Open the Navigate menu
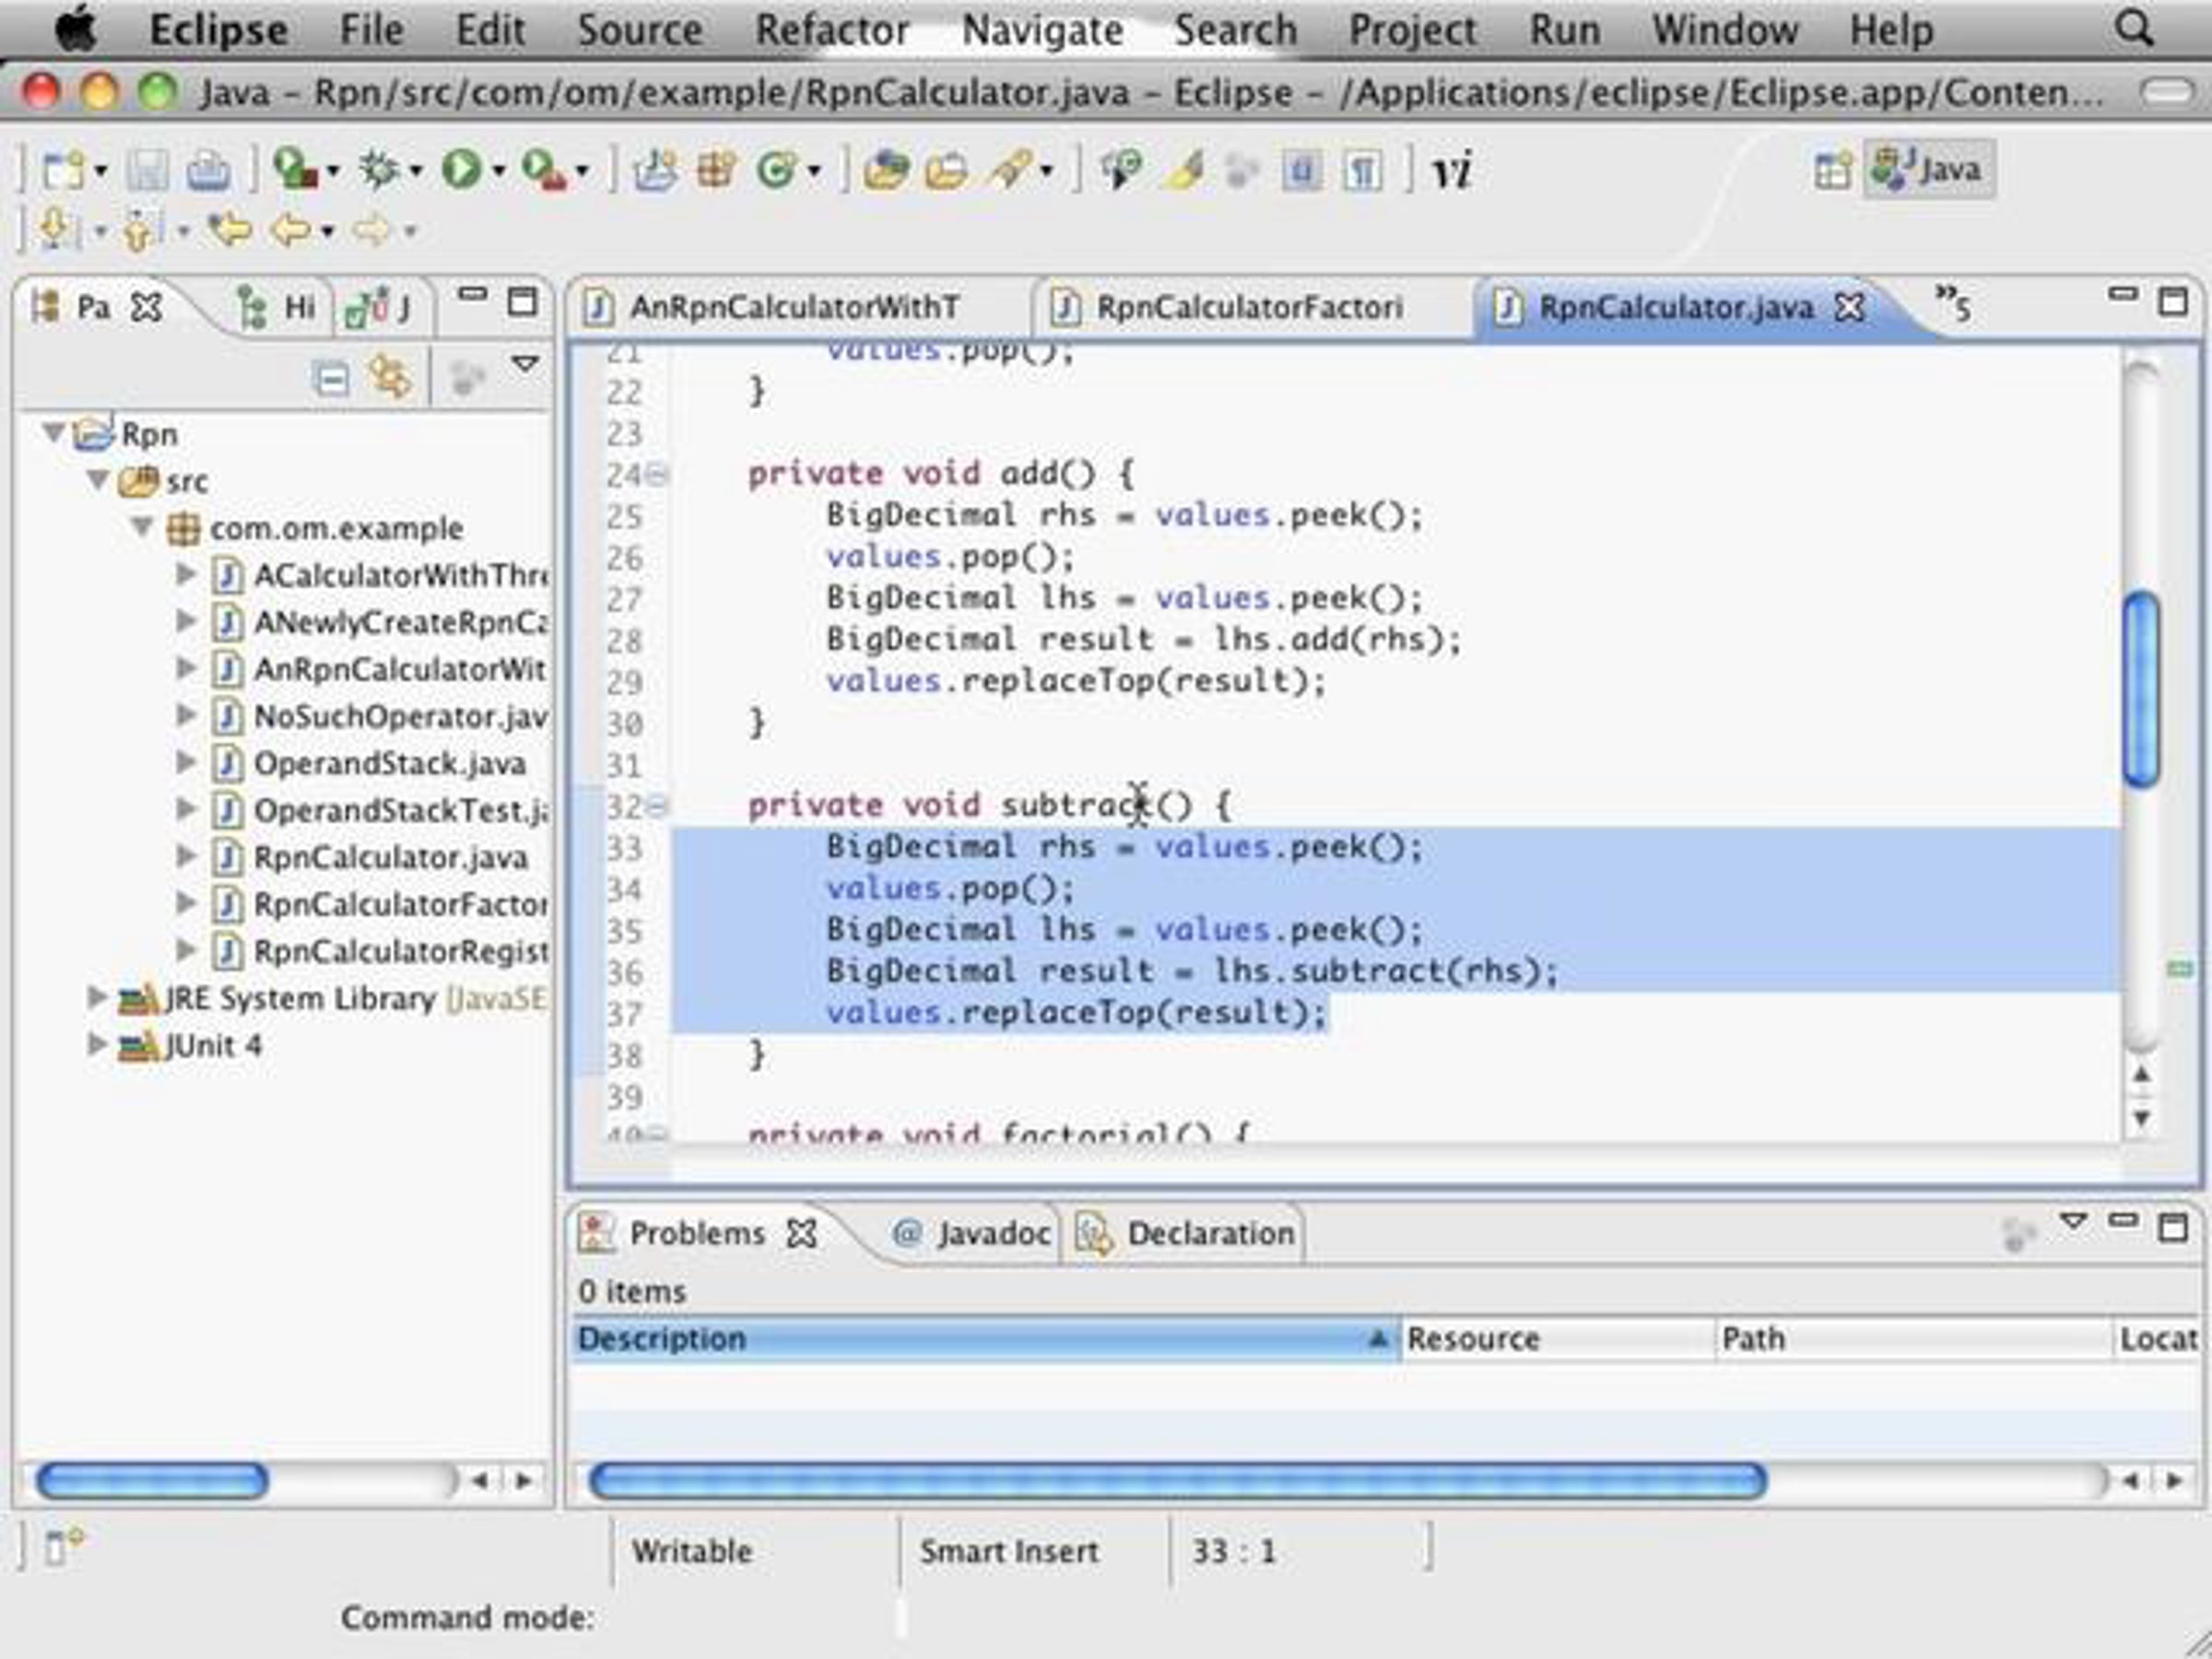The image size is (2212, 1659). [x=1042, y=30]
